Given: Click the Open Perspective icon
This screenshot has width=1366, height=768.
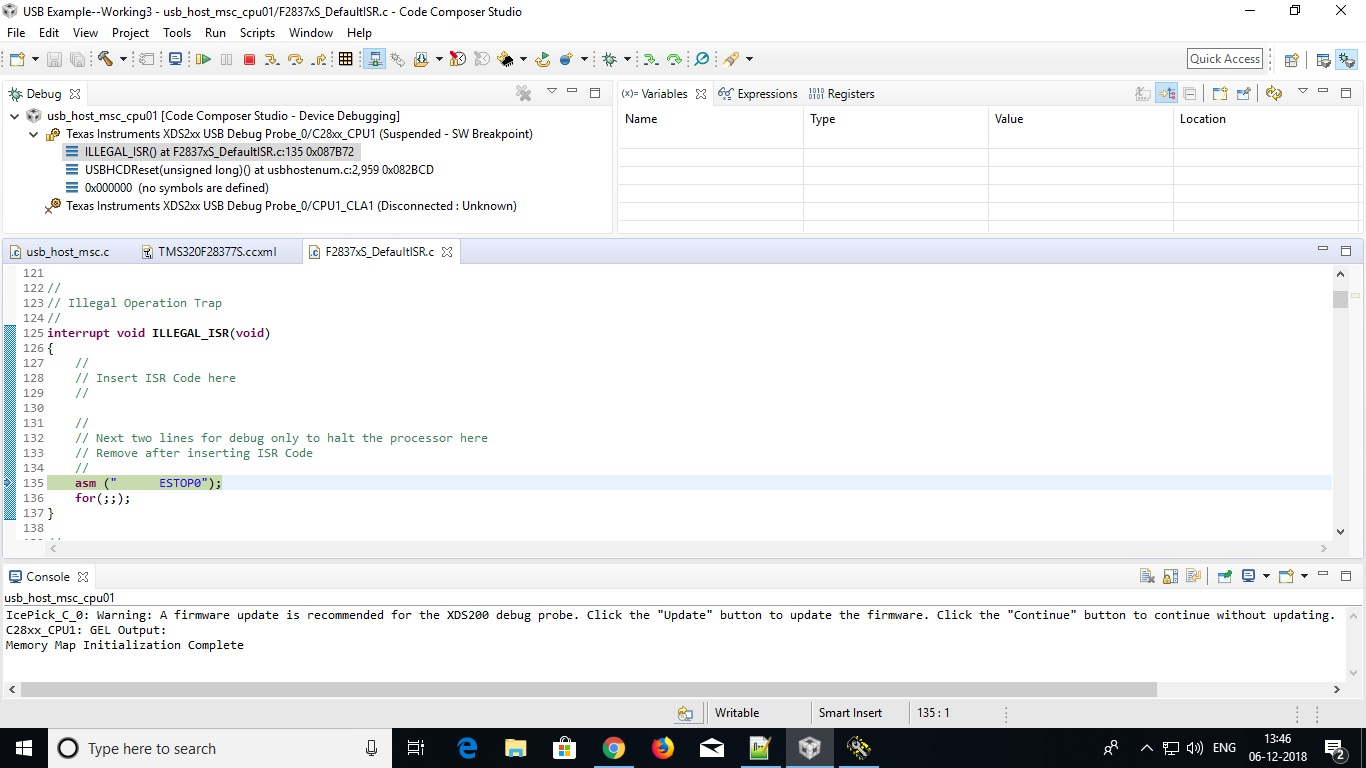Looking at the screenshot, I should pos(1291,59).
